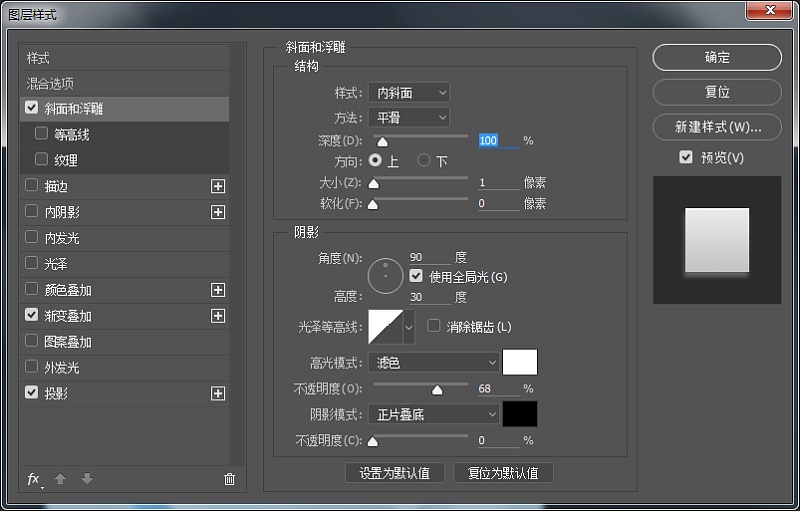Add another 渐变叠加 effect via plus icon
800x511 pixels.
(x=218, y=316)
